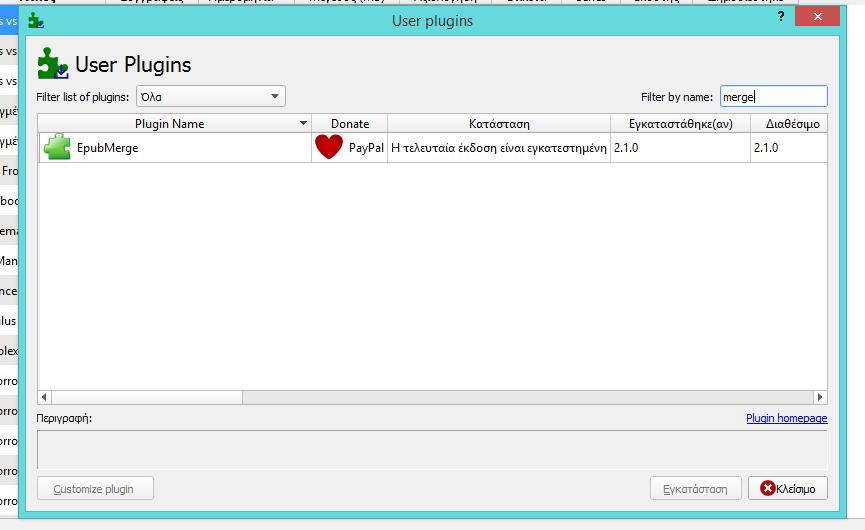Click the horizontal scrollbar right arrow
865x530 pixels.
820,397
